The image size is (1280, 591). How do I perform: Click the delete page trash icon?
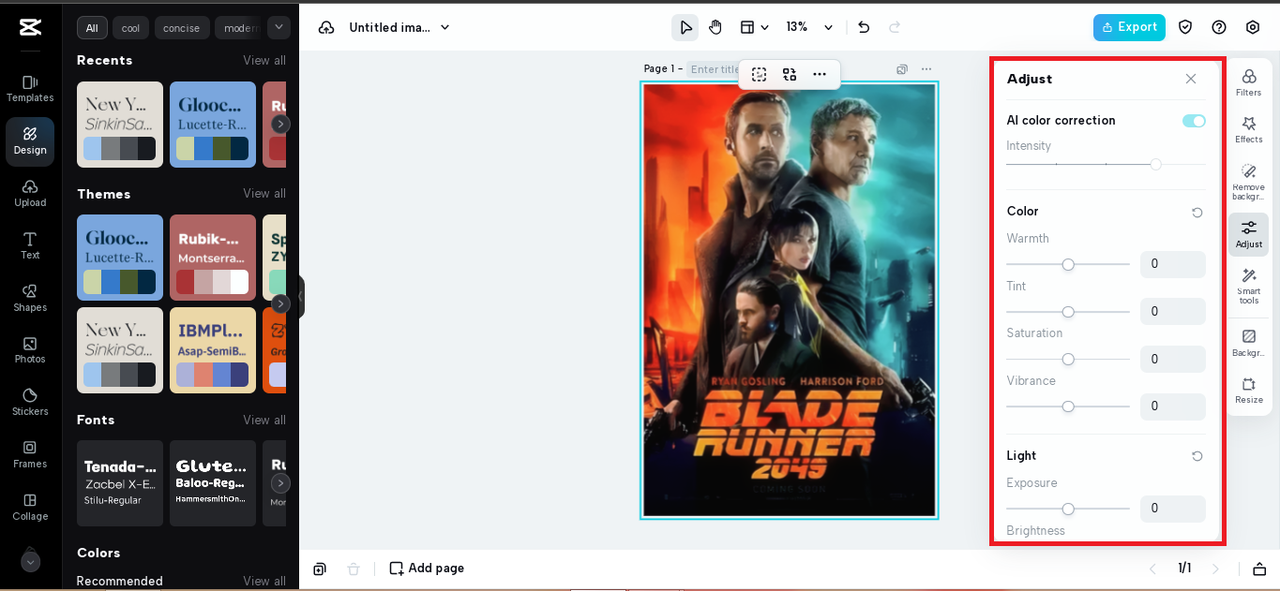point(353,568)
